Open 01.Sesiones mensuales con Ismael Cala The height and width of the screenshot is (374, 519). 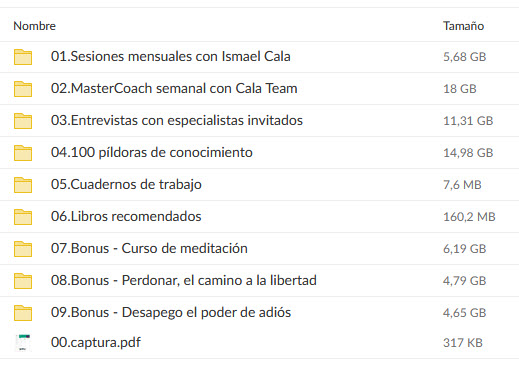[x=171, y=56]
